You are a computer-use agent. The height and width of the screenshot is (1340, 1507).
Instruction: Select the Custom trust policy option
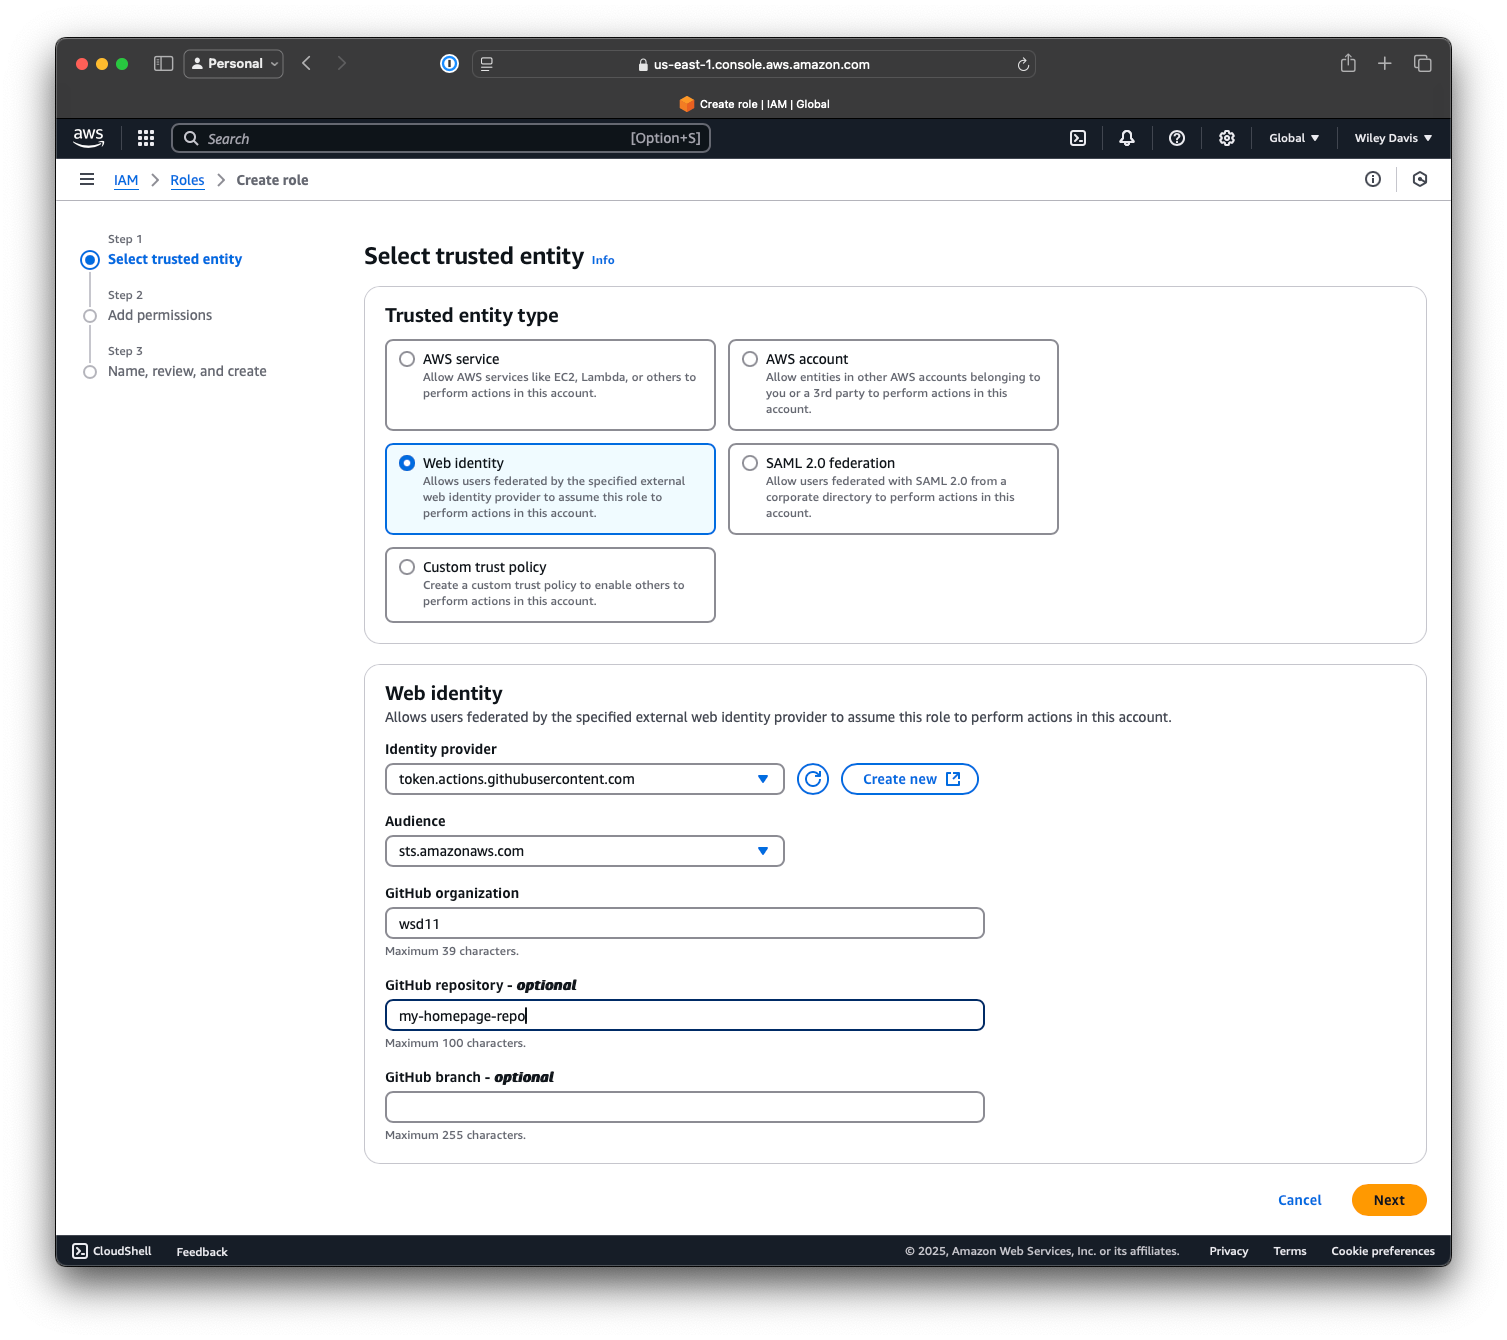tap(407, 567)
